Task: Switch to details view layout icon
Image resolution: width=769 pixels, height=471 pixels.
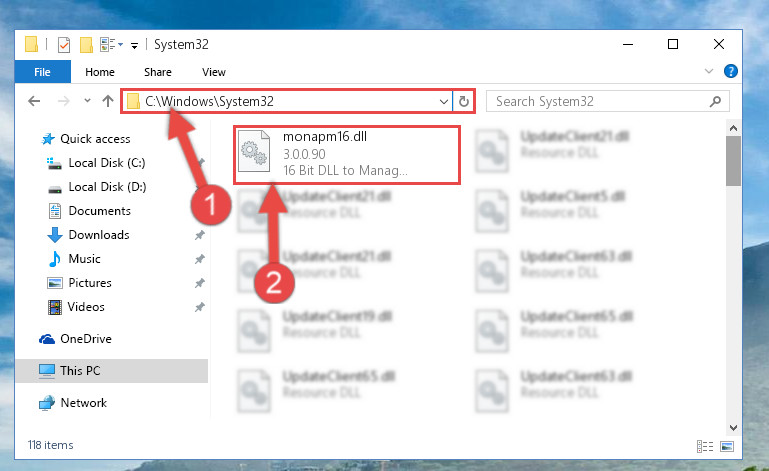Action: (705, 446)
